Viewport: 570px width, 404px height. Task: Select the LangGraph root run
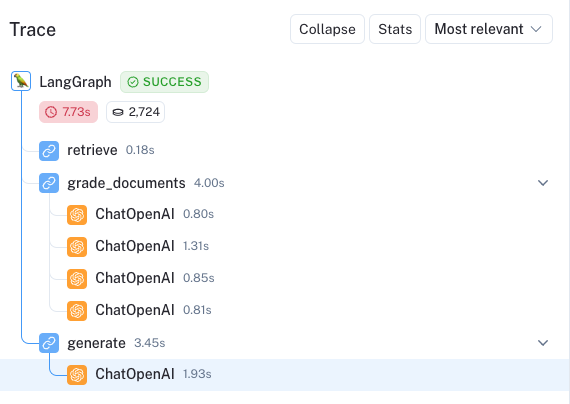point(75,82)
